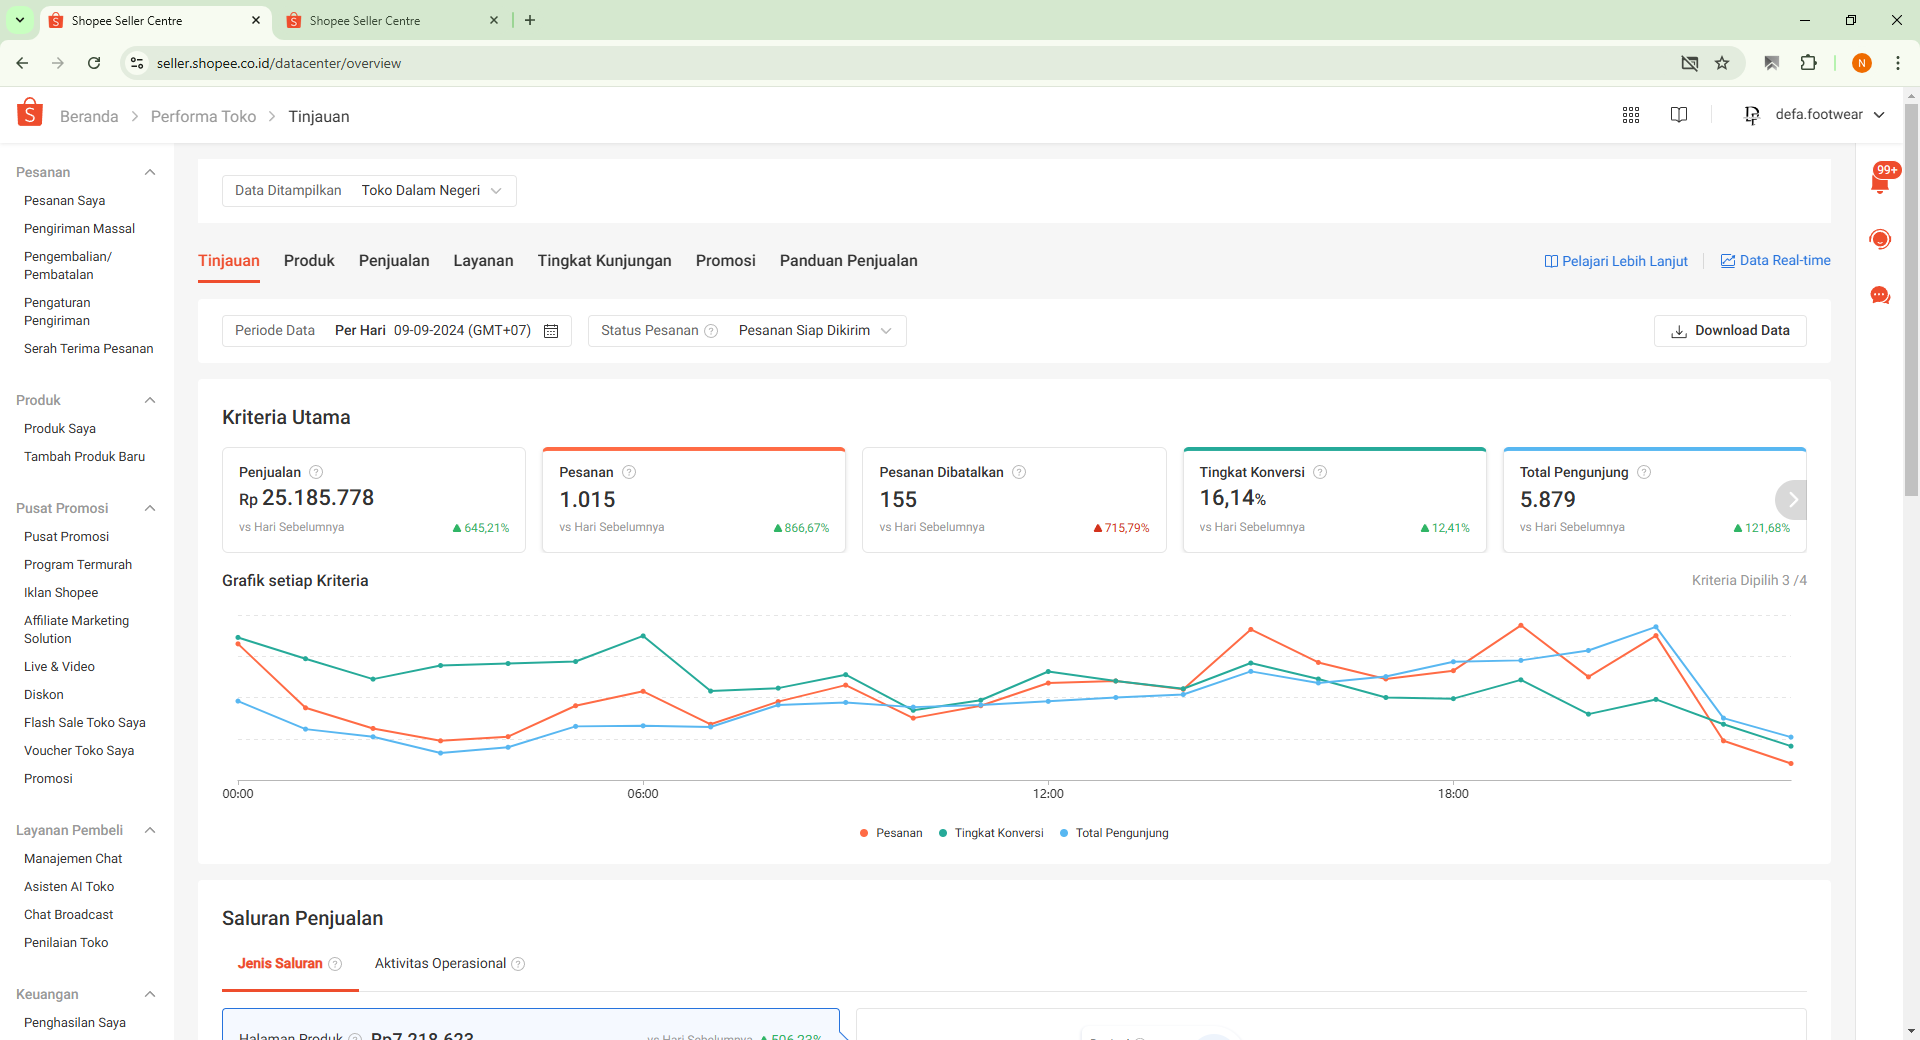Toggle the Total Pengunjung legend item

click(1114, 833)
